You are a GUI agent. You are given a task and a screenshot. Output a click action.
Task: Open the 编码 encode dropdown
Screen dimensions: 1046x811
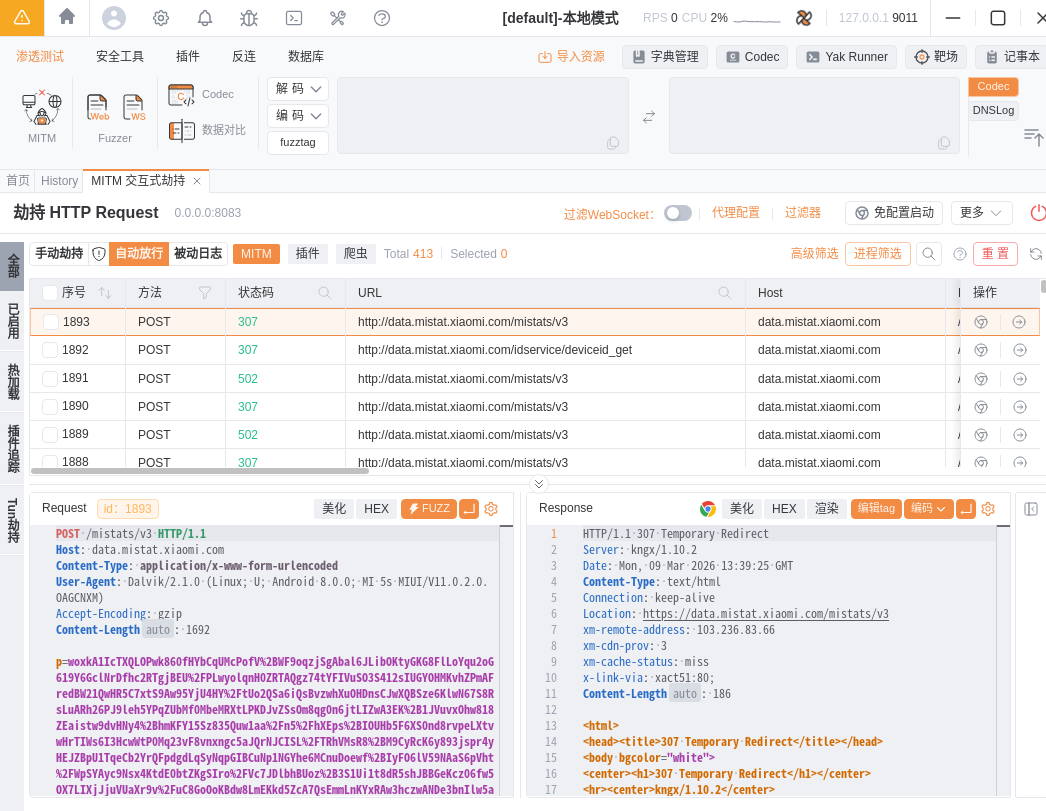(x=298, y=116)
